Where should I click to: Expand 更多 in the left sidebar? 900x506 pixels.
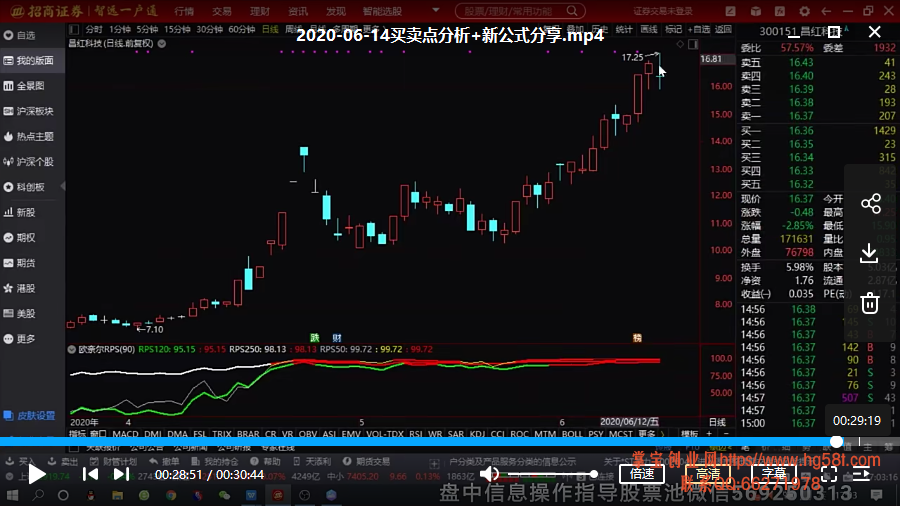20,338
